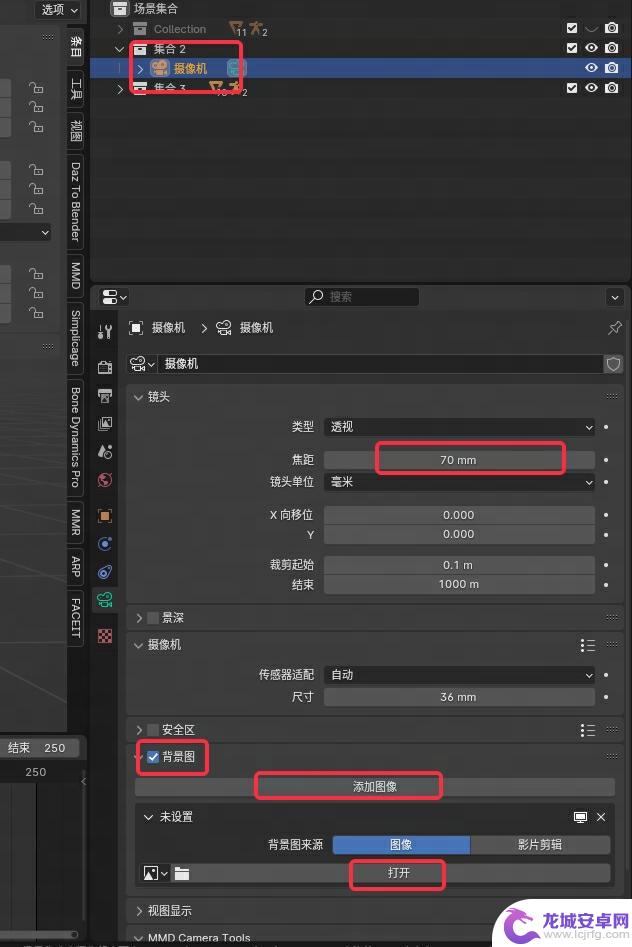Uncheck the 背景图 checkbox
This screenshot has height=947, width=632.
coord(153,757)
